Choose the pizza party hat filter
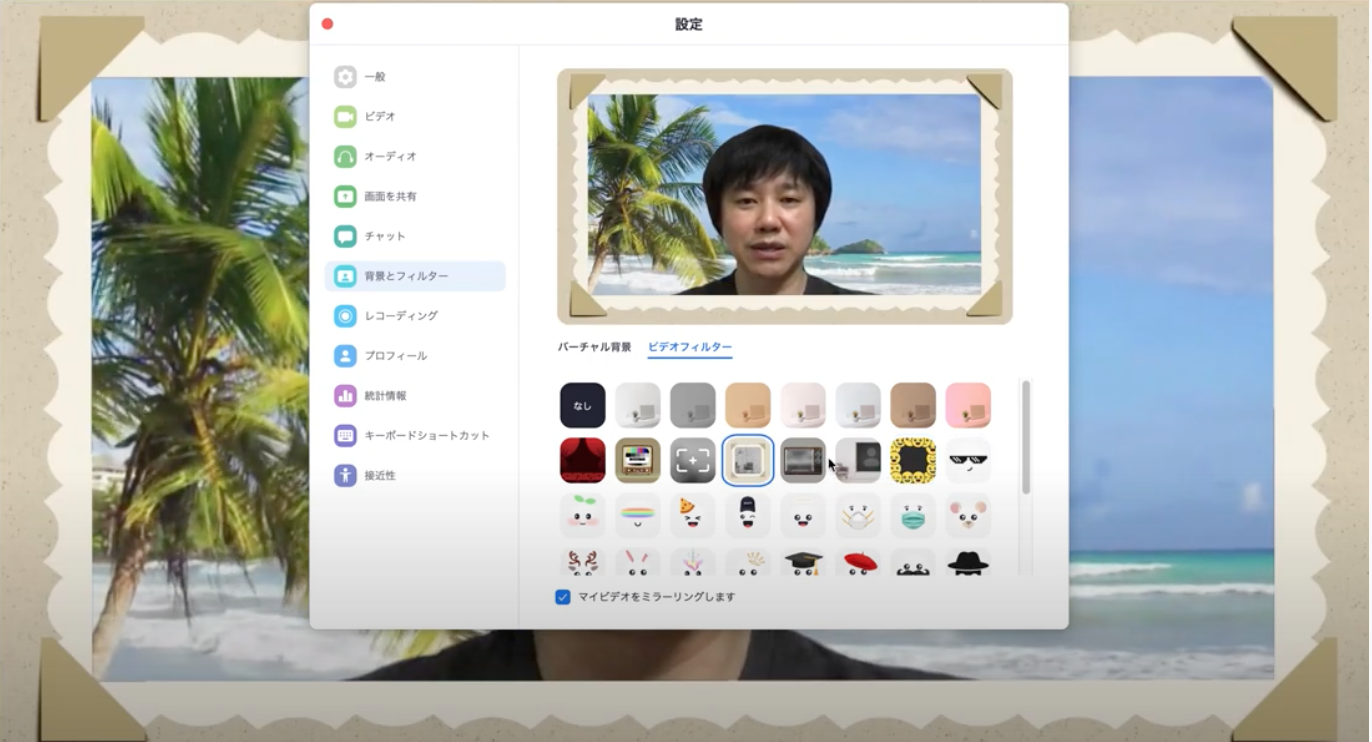 [693, 516]
